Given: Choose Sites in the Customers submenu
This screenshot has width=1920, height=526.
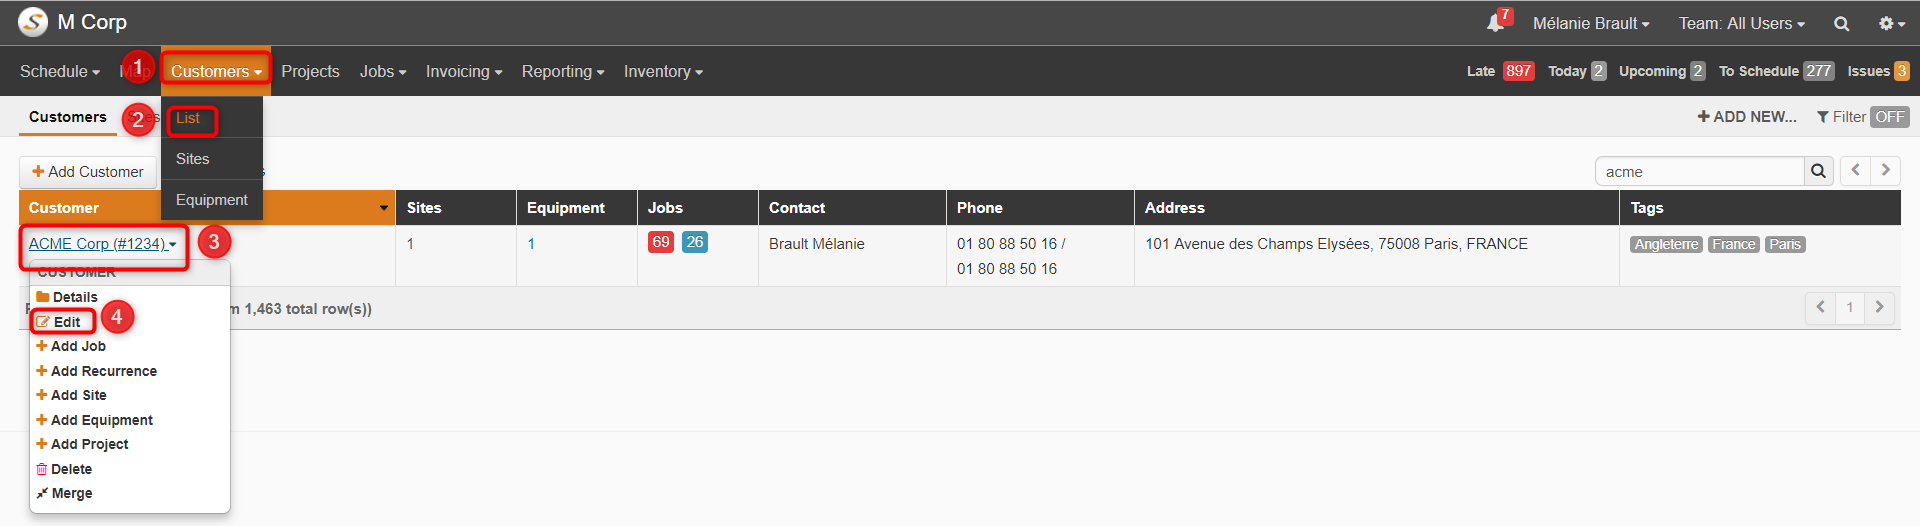Looking at the screenshot, I should 193,159.
